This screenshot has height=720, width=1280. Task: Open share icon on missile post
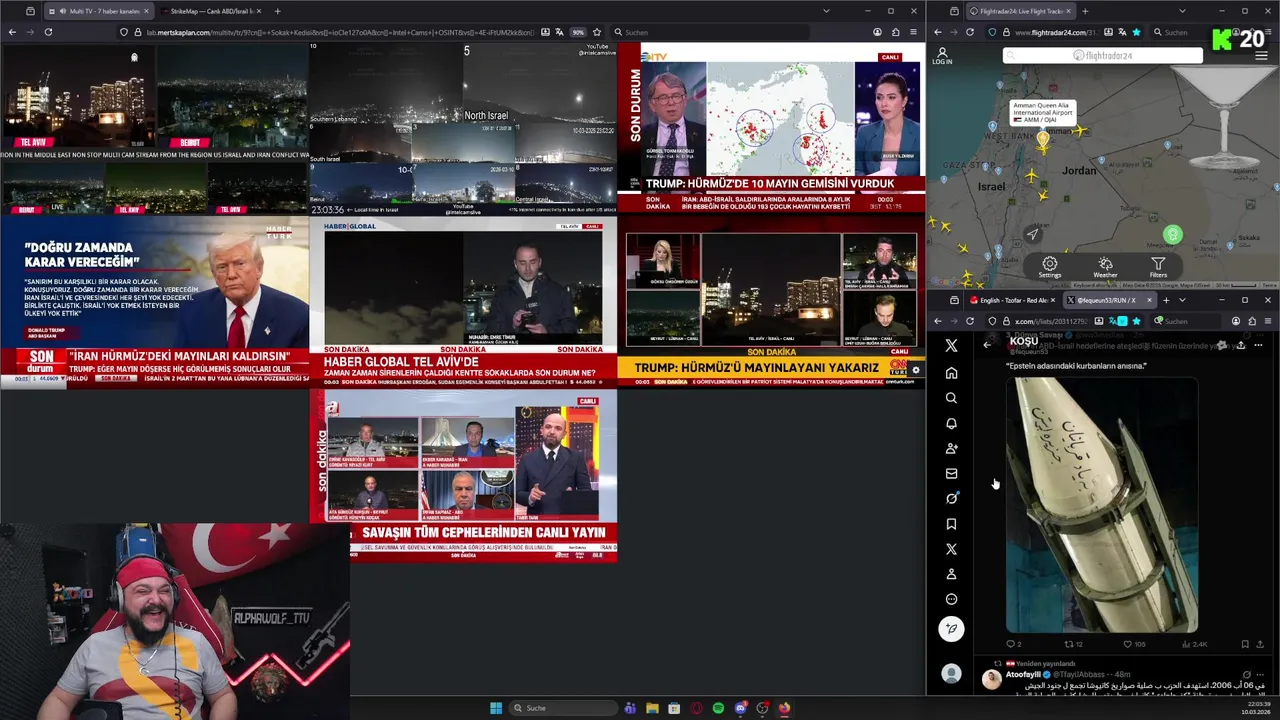pos(1259,644)
